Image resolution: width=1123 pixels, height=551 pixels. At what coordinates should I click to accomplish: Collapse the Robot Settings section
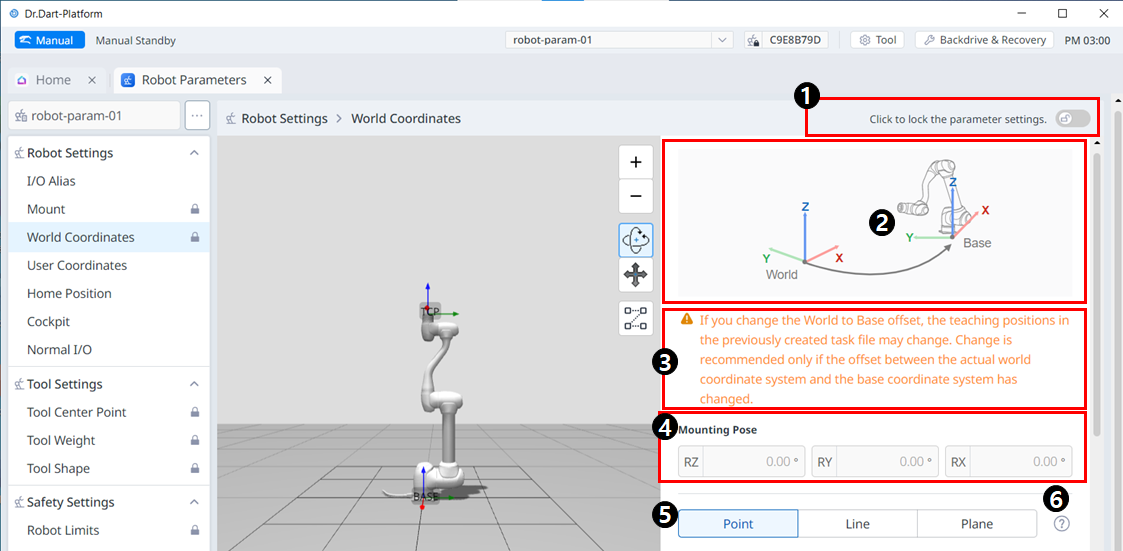(x=194, y=153)
